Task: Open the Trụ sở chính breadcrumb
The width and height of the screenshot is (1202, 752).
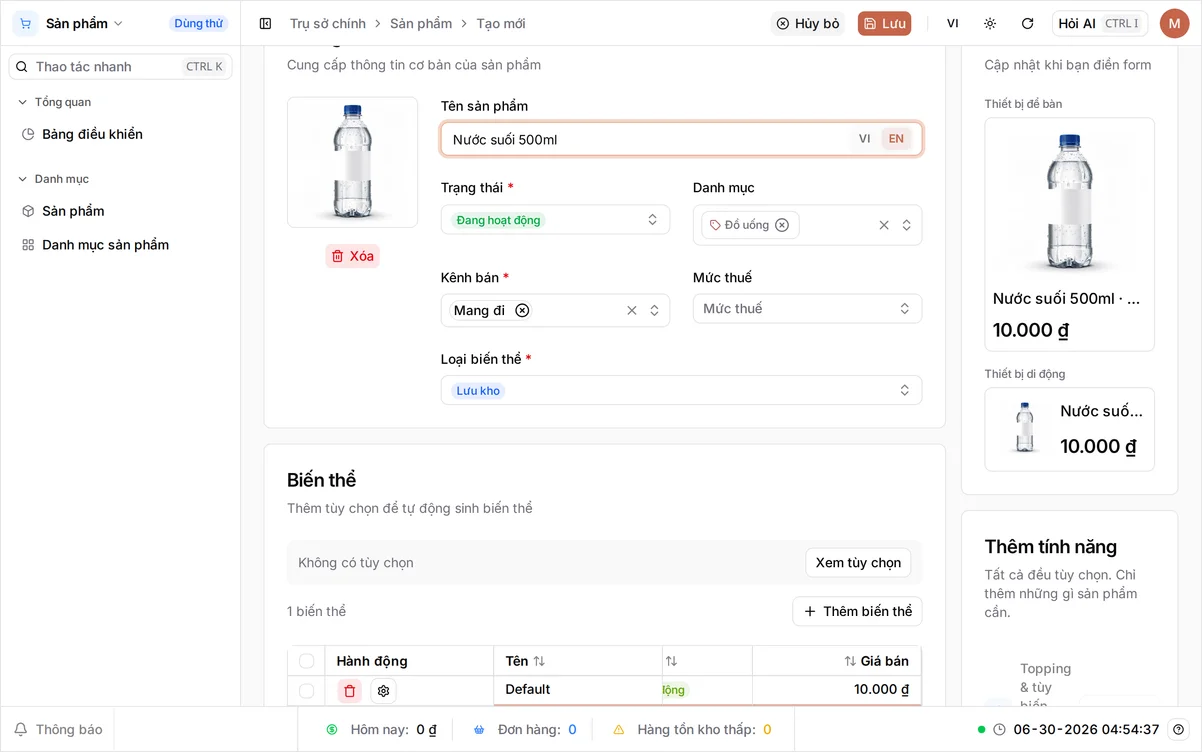Action: tap(327, 23)
